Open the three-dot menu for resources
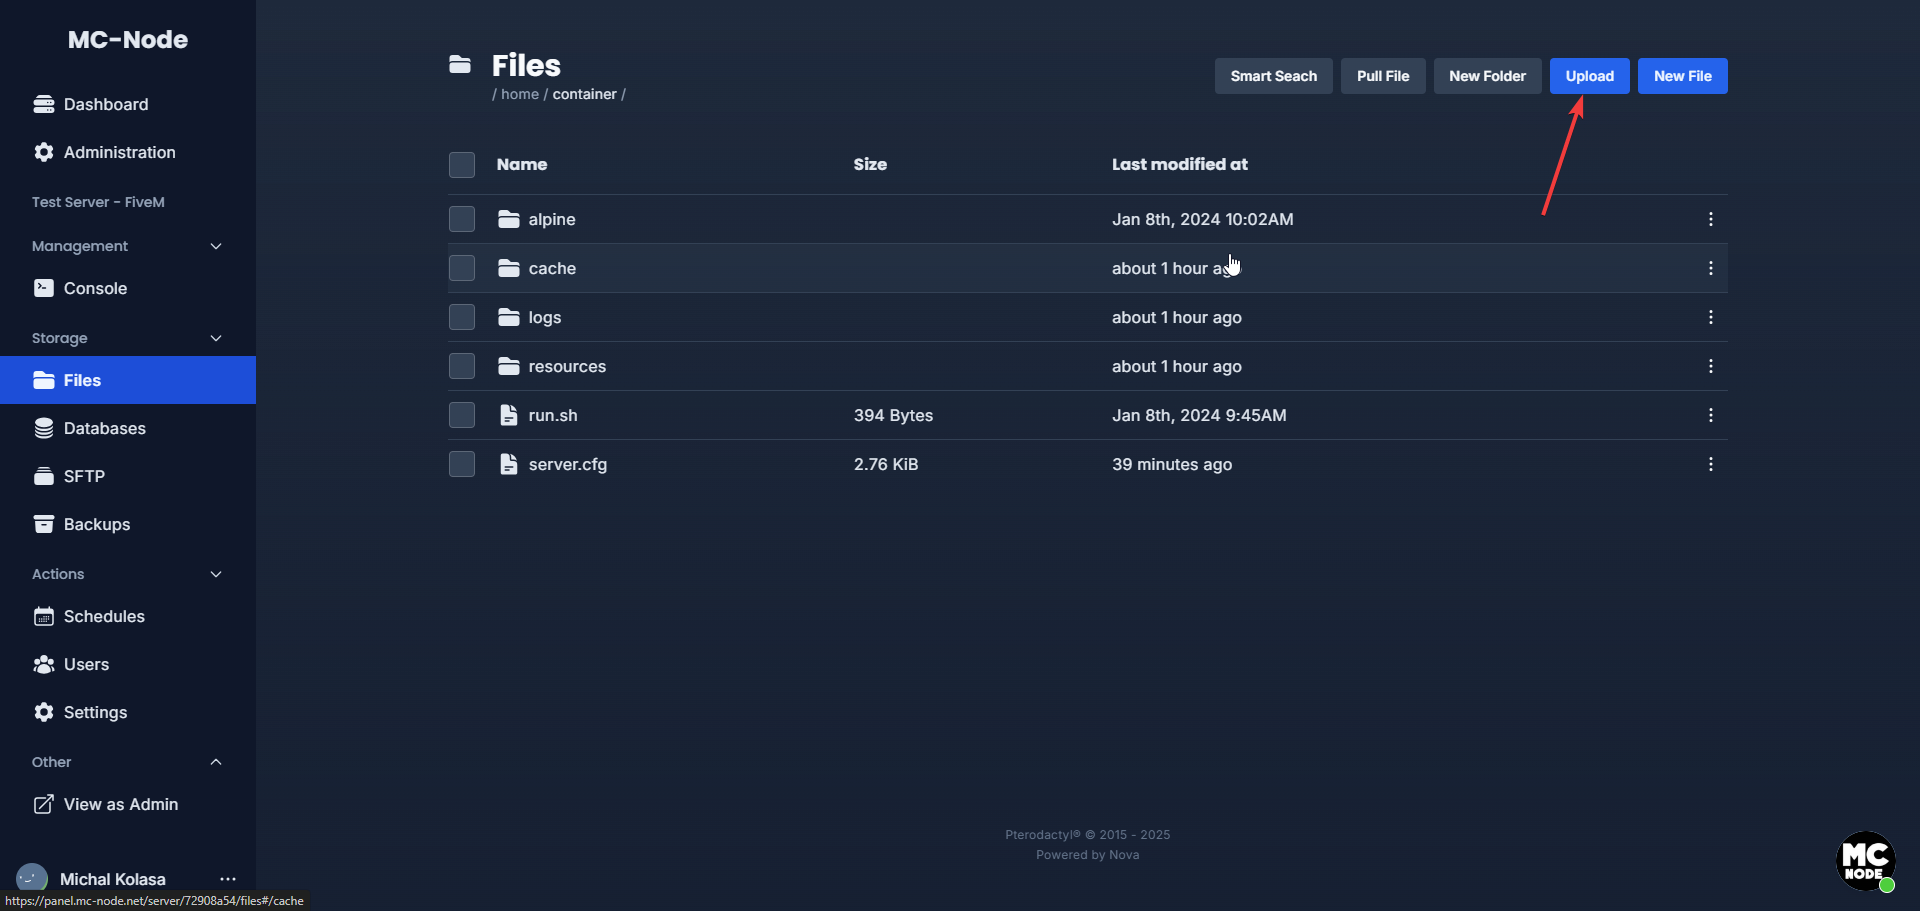Viewport: 1920px width, 911px height. (1711, 366)
